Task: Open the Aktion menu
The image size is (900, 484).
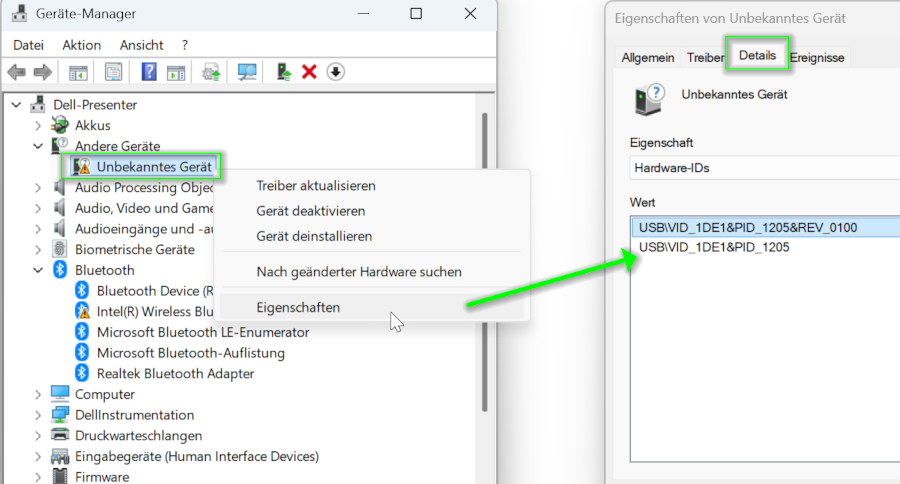Action: (x=81, y=45)
